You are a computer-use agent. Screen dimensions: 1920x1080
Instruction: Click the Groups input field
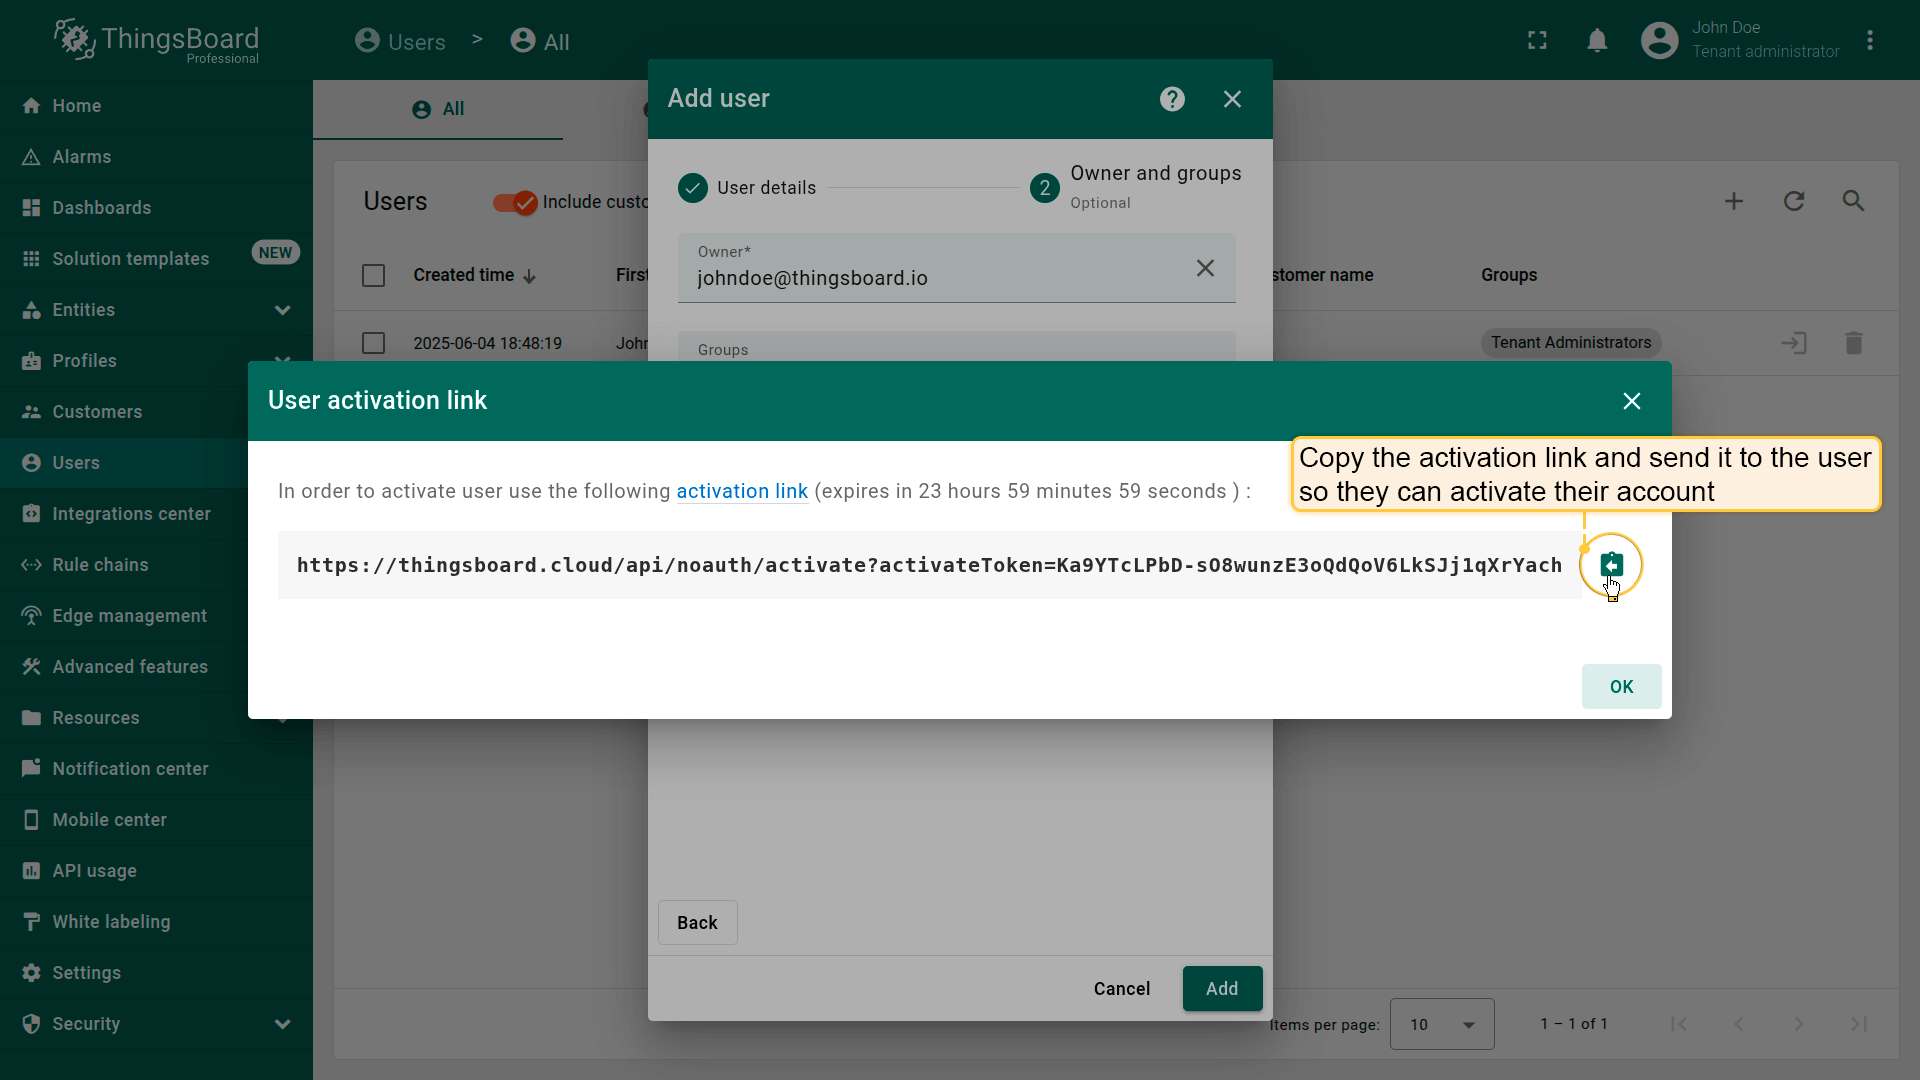coord(956,349)
